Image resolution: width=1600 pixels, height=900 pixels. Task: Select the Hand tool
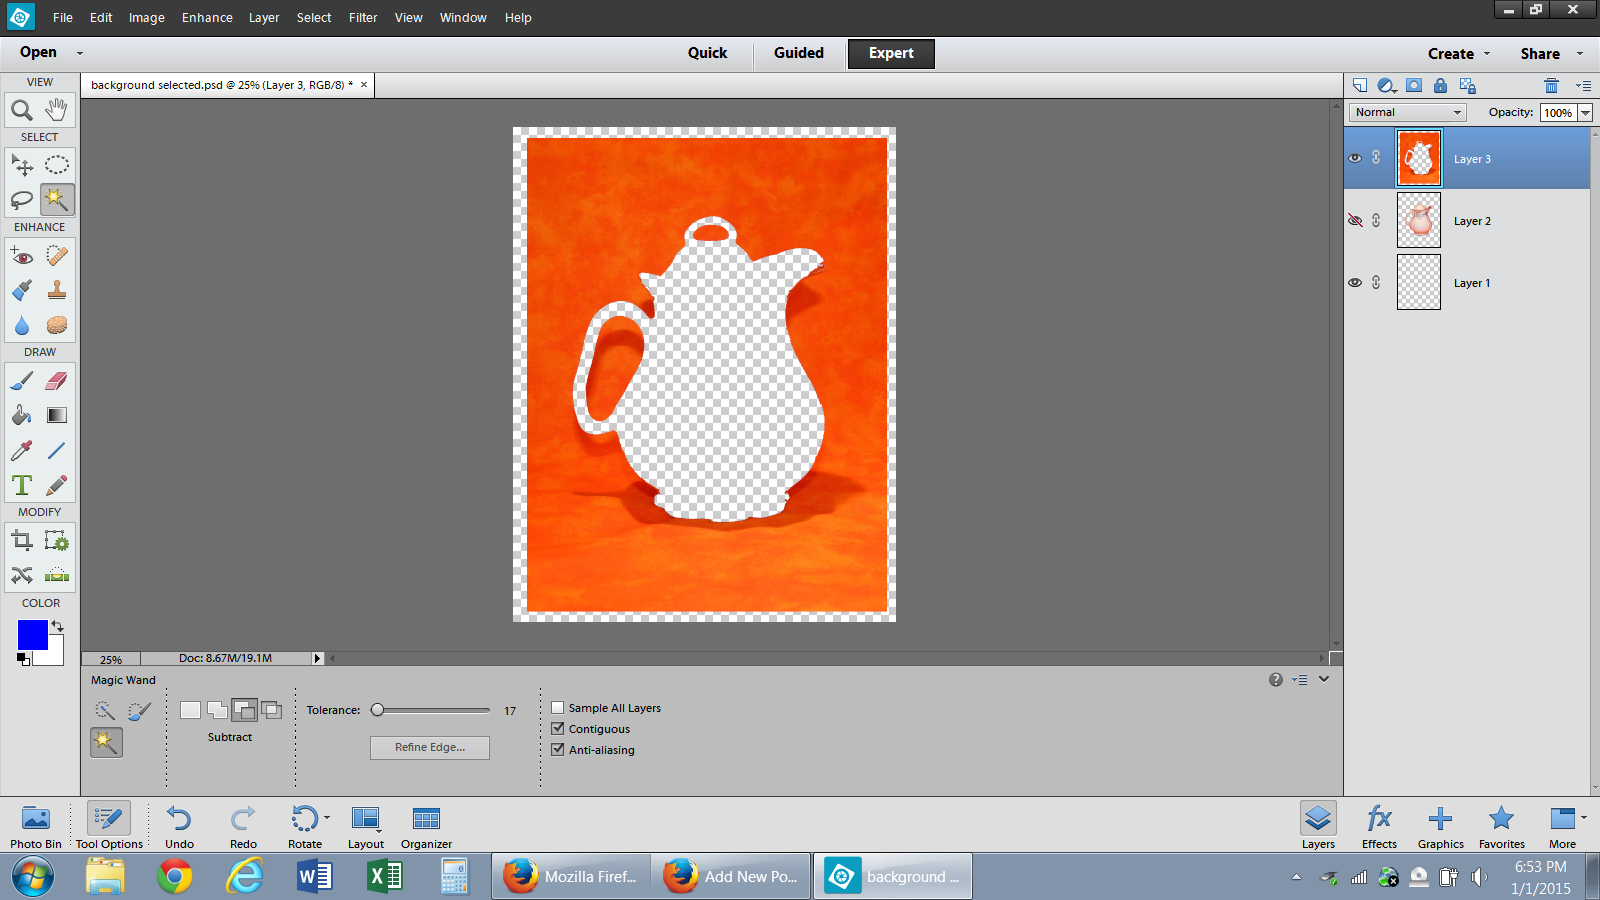tap(57, 110)
